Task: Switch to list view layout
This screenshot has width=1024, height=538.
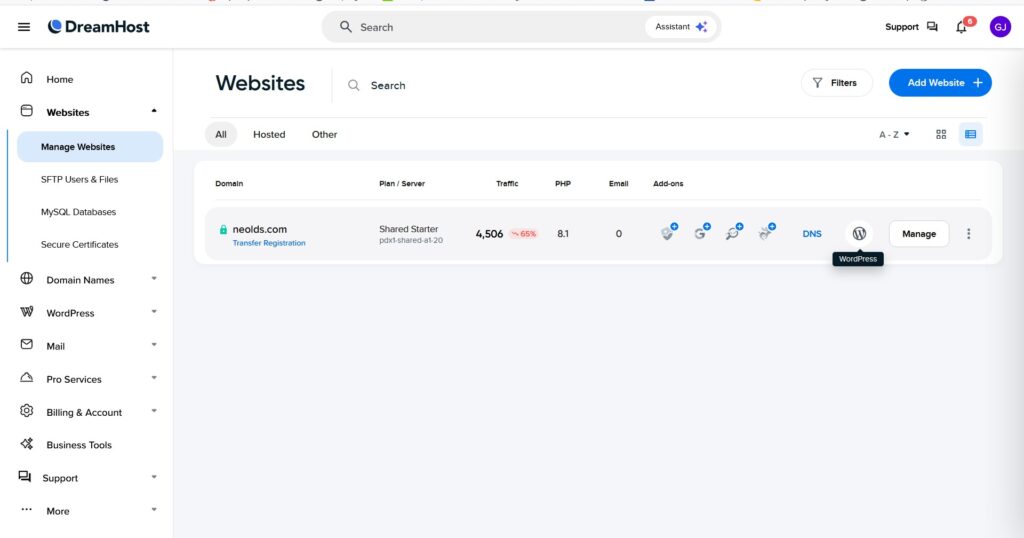Action: coord(970,135)
